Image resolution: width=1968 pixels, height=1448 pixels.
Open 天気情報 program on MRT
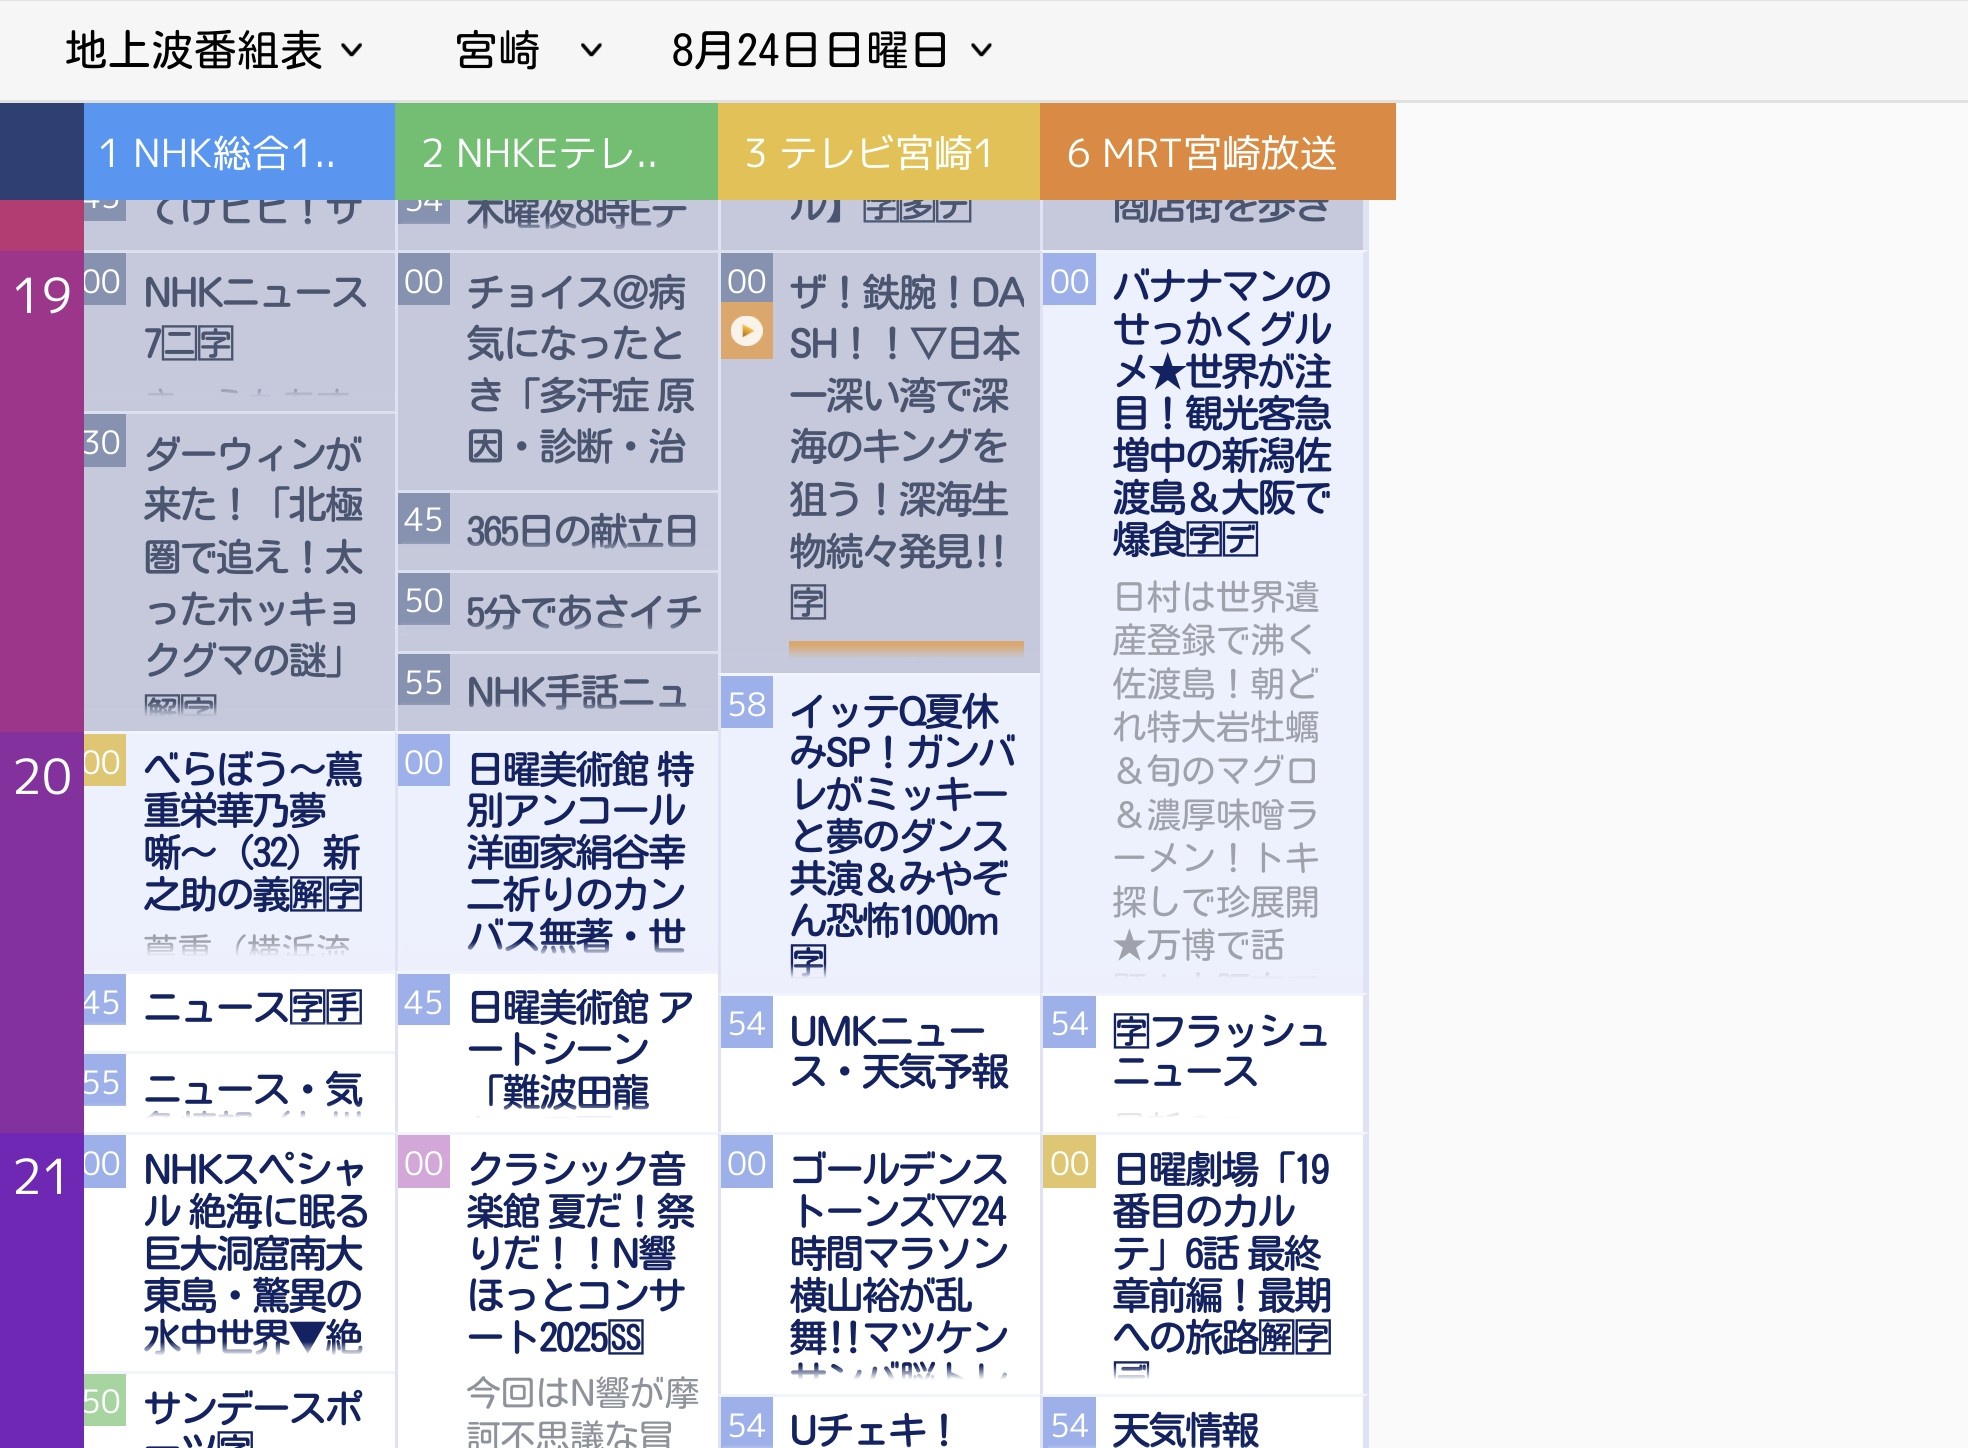(1203, 1422)
